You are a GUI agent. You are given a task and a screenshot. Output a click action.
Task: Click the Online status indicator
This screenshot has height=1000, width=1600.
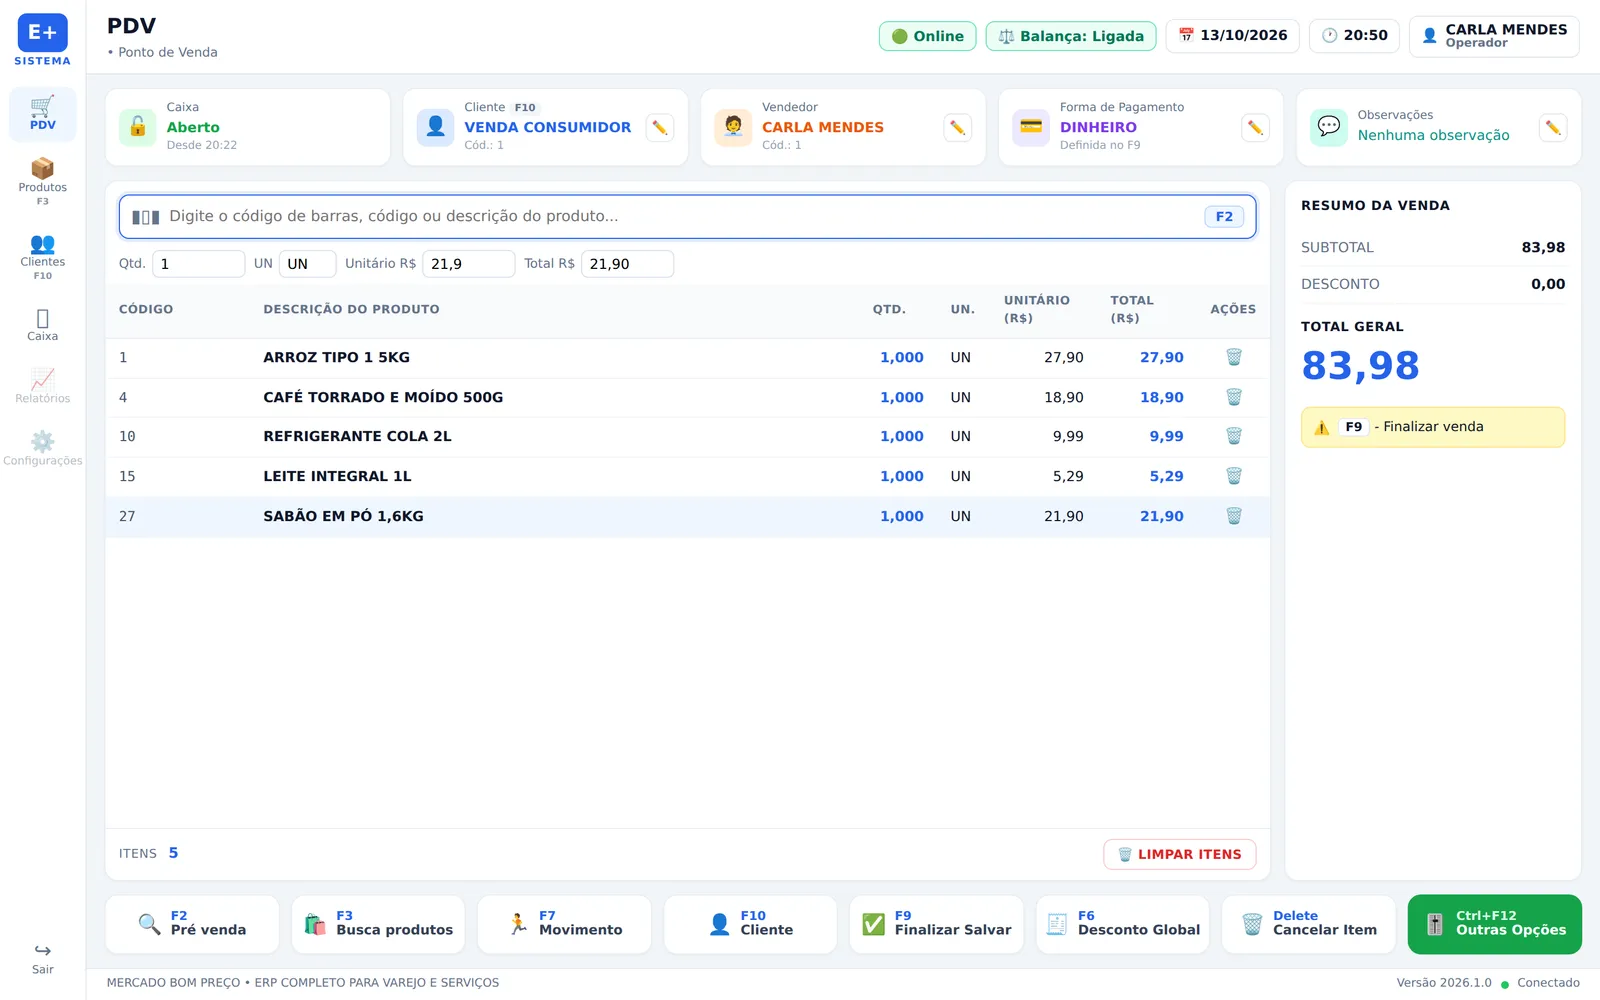pos(927,36)
